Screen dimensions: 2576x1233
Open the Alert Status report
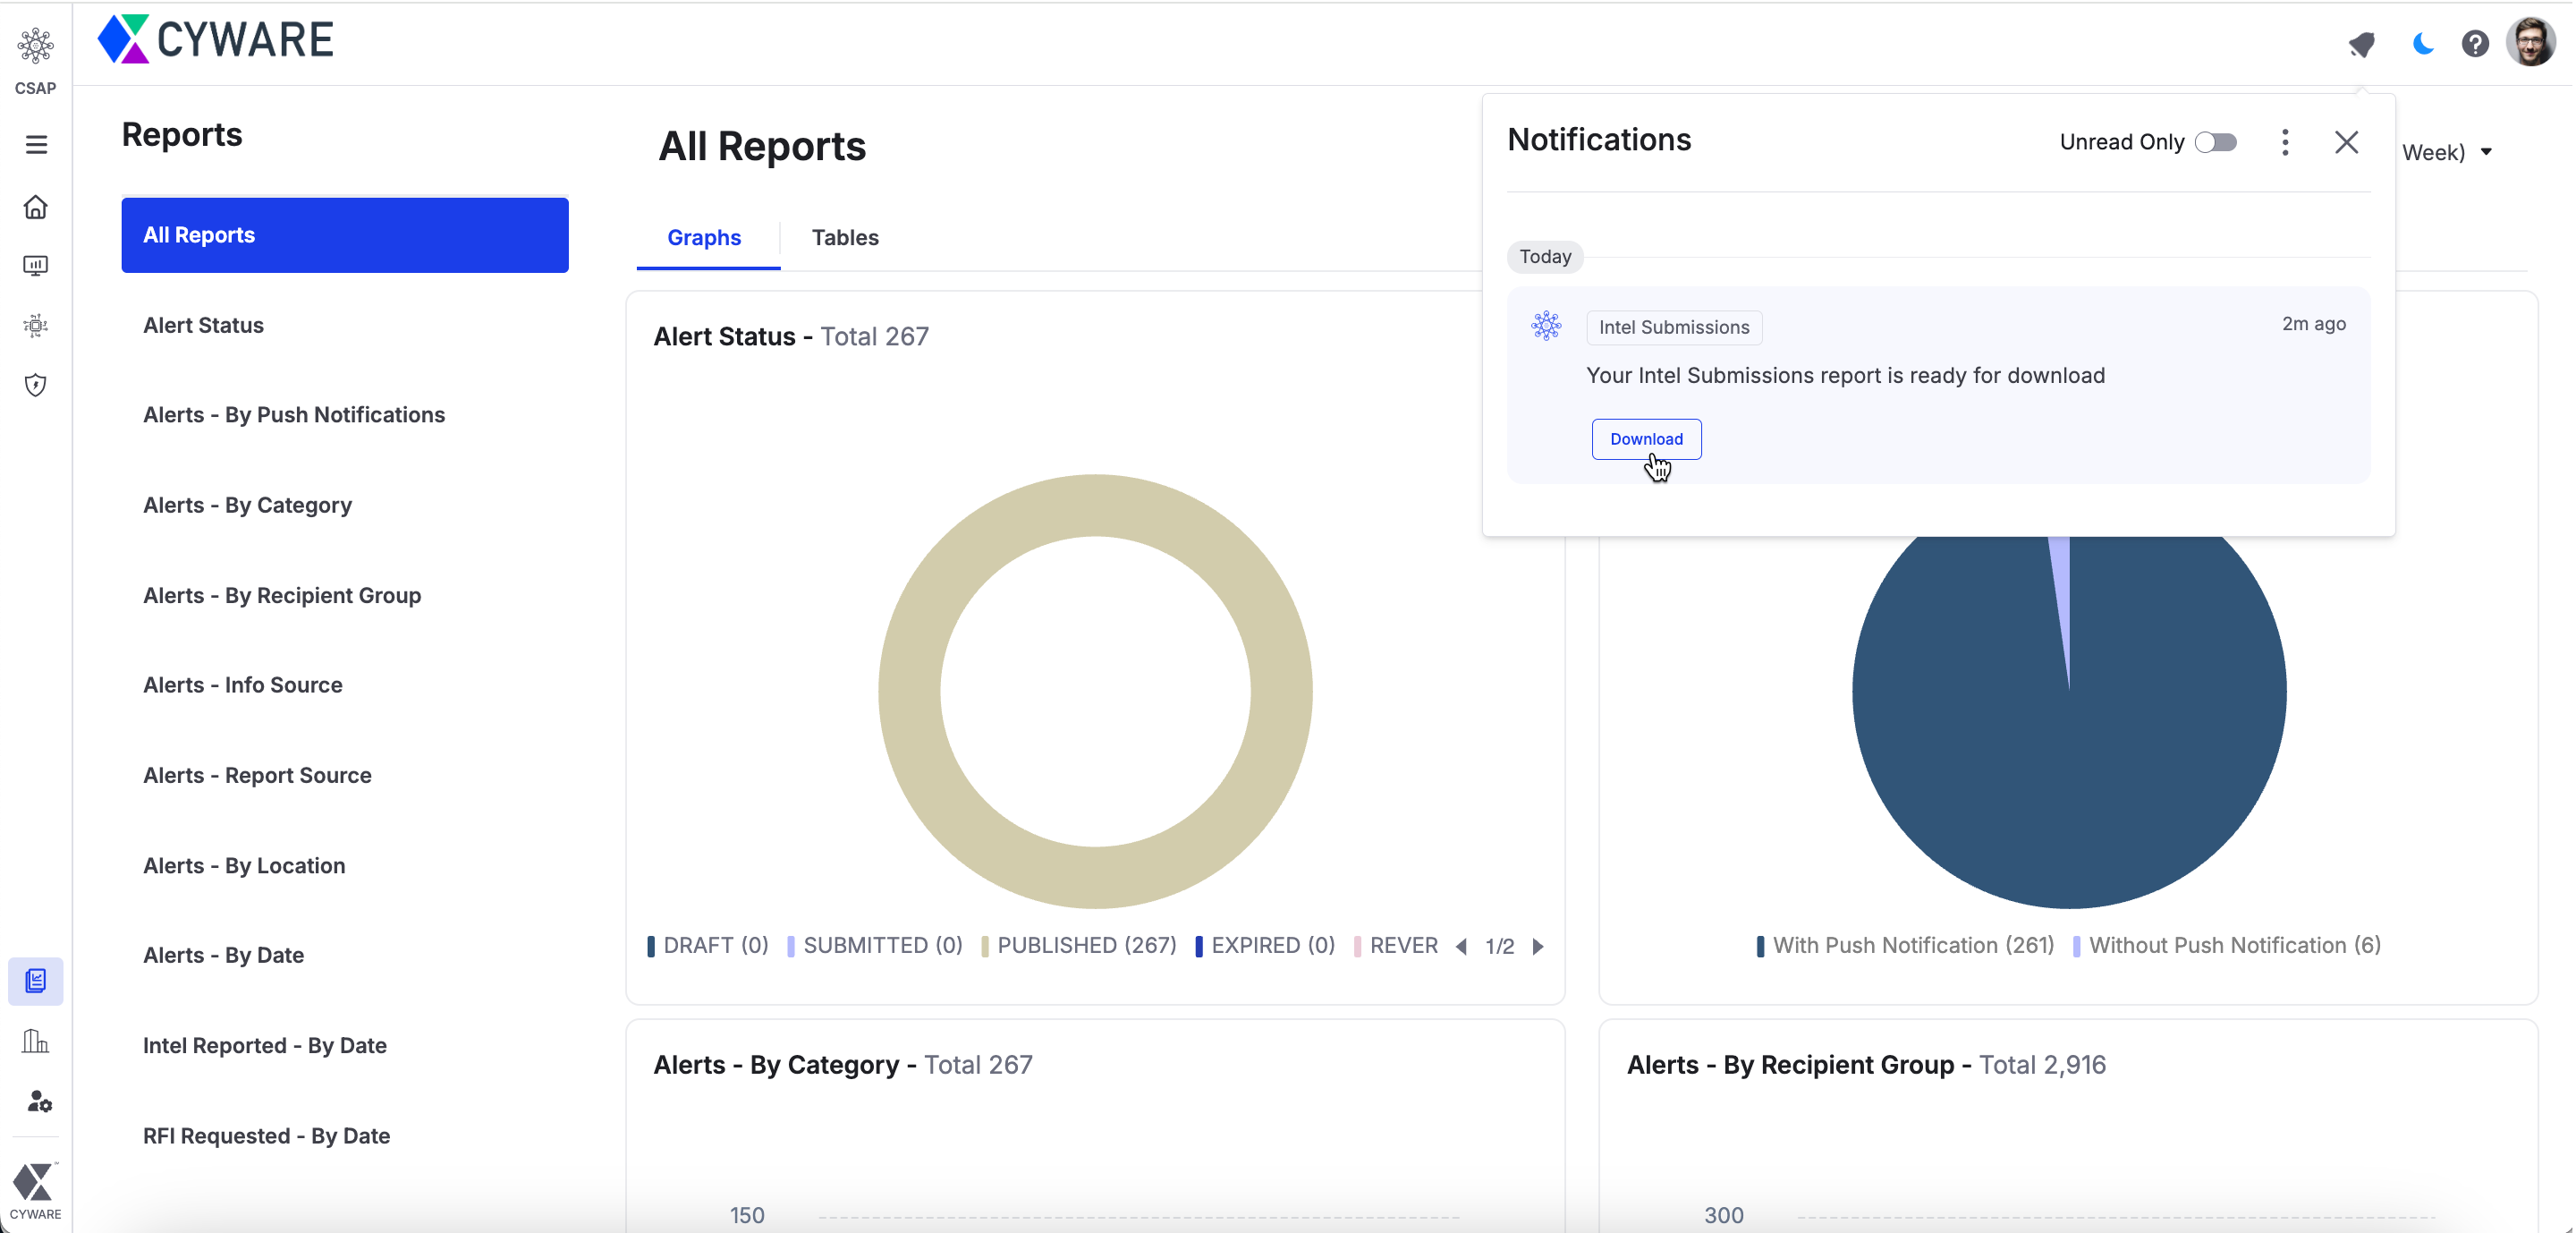pos(204,326)
